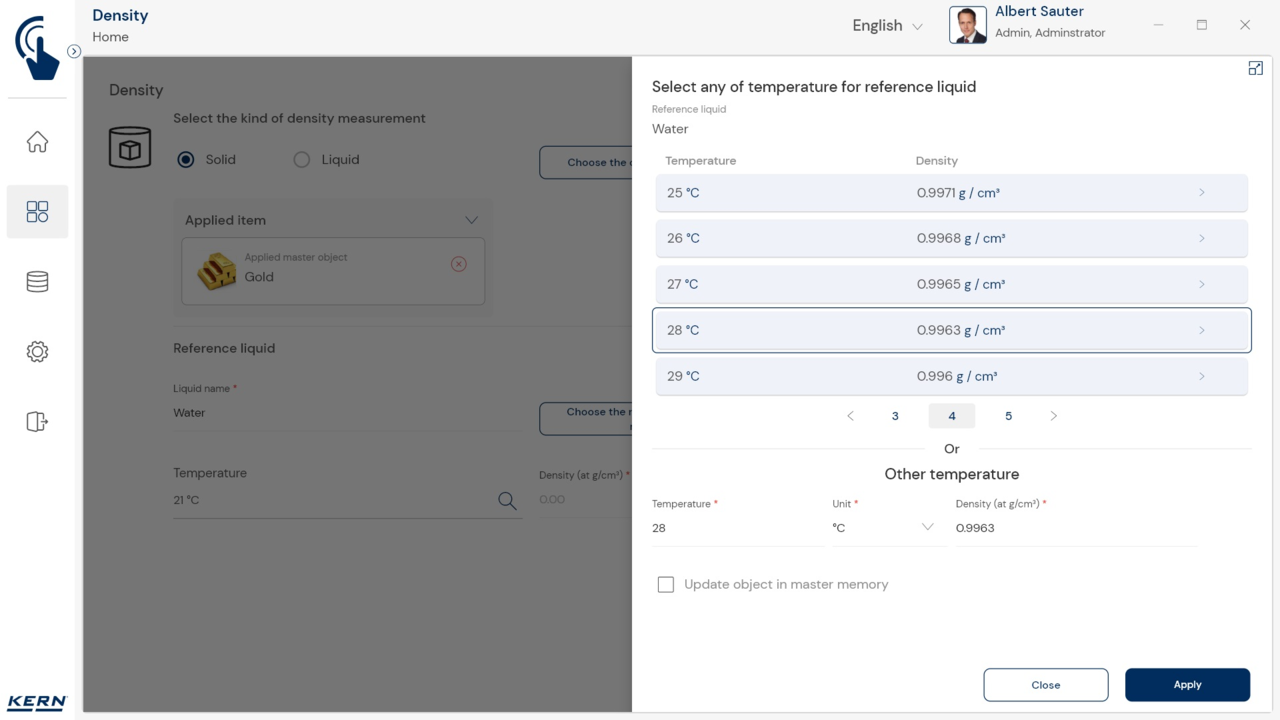Open the settings gear in sidebar

click(x=37, y=352)
